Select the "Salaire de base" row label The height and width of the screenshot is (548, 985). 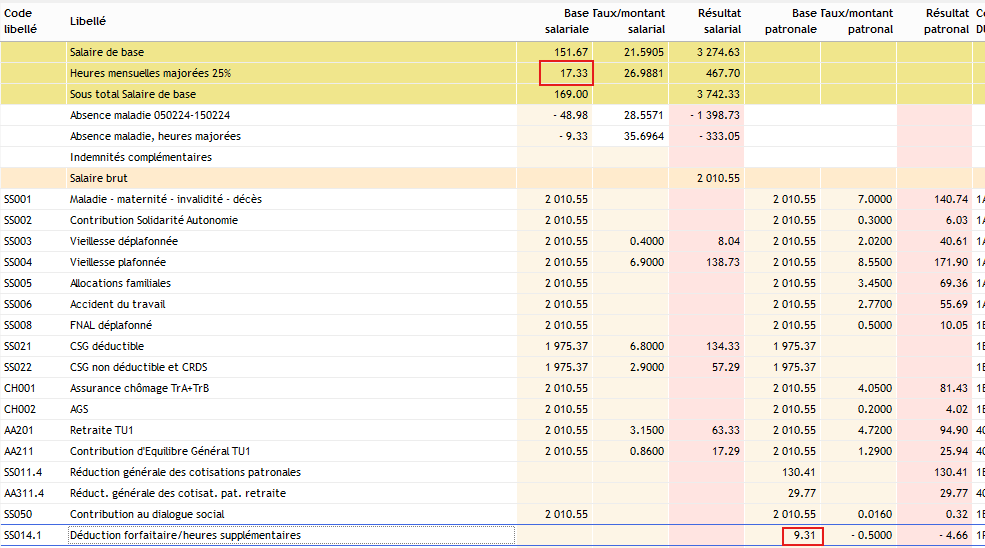[x=114, y=52]
